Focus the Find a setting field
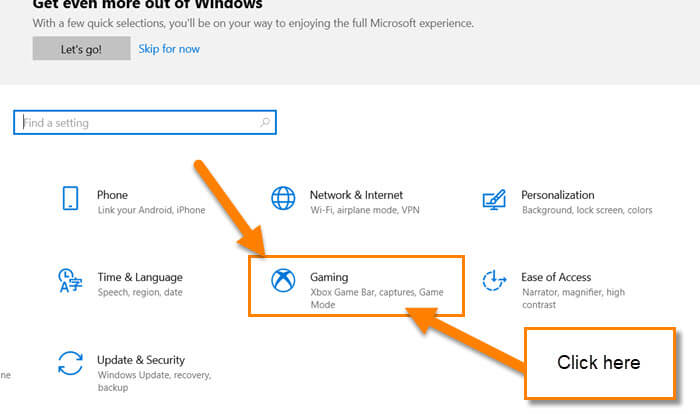This screenshot has height=414, width=700. pos(145,122)
